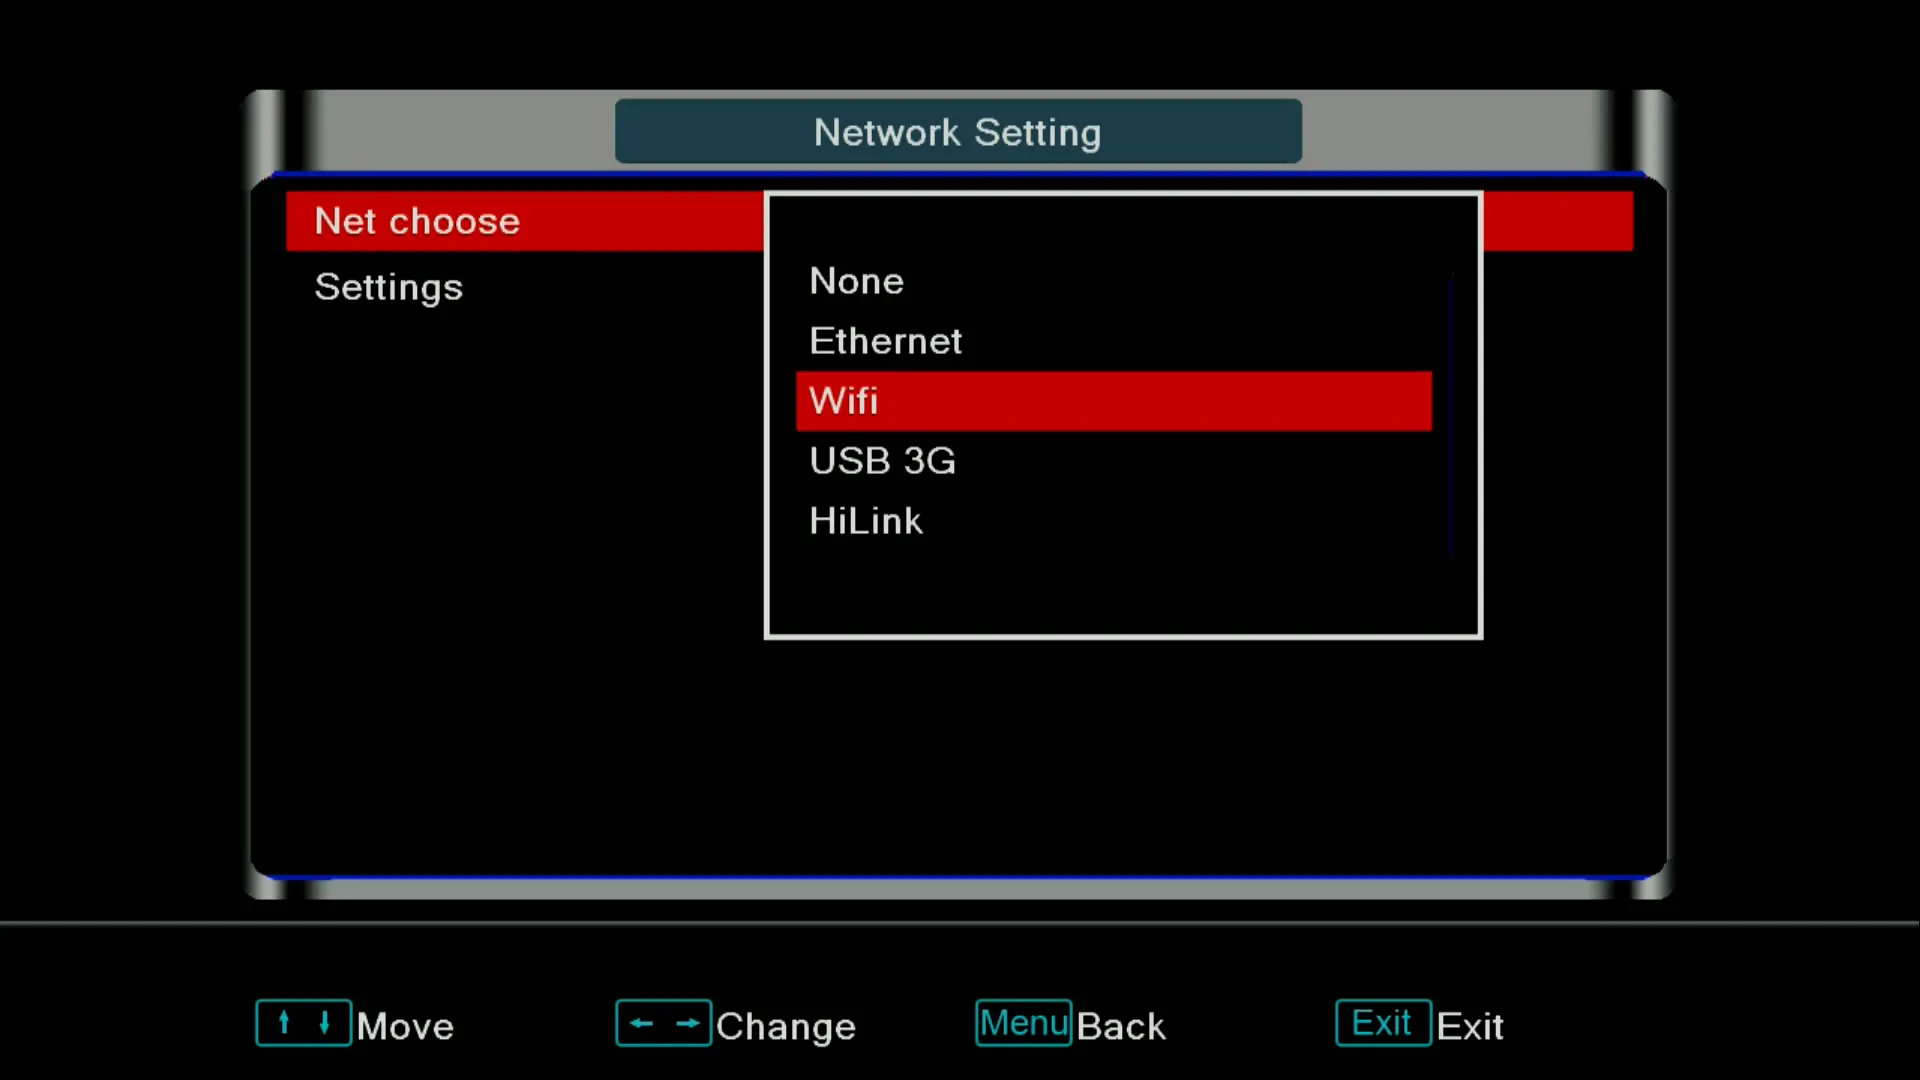1920x1080 pixels.
Task: Pick HiLink as network option
Action: tap(865, 521)
